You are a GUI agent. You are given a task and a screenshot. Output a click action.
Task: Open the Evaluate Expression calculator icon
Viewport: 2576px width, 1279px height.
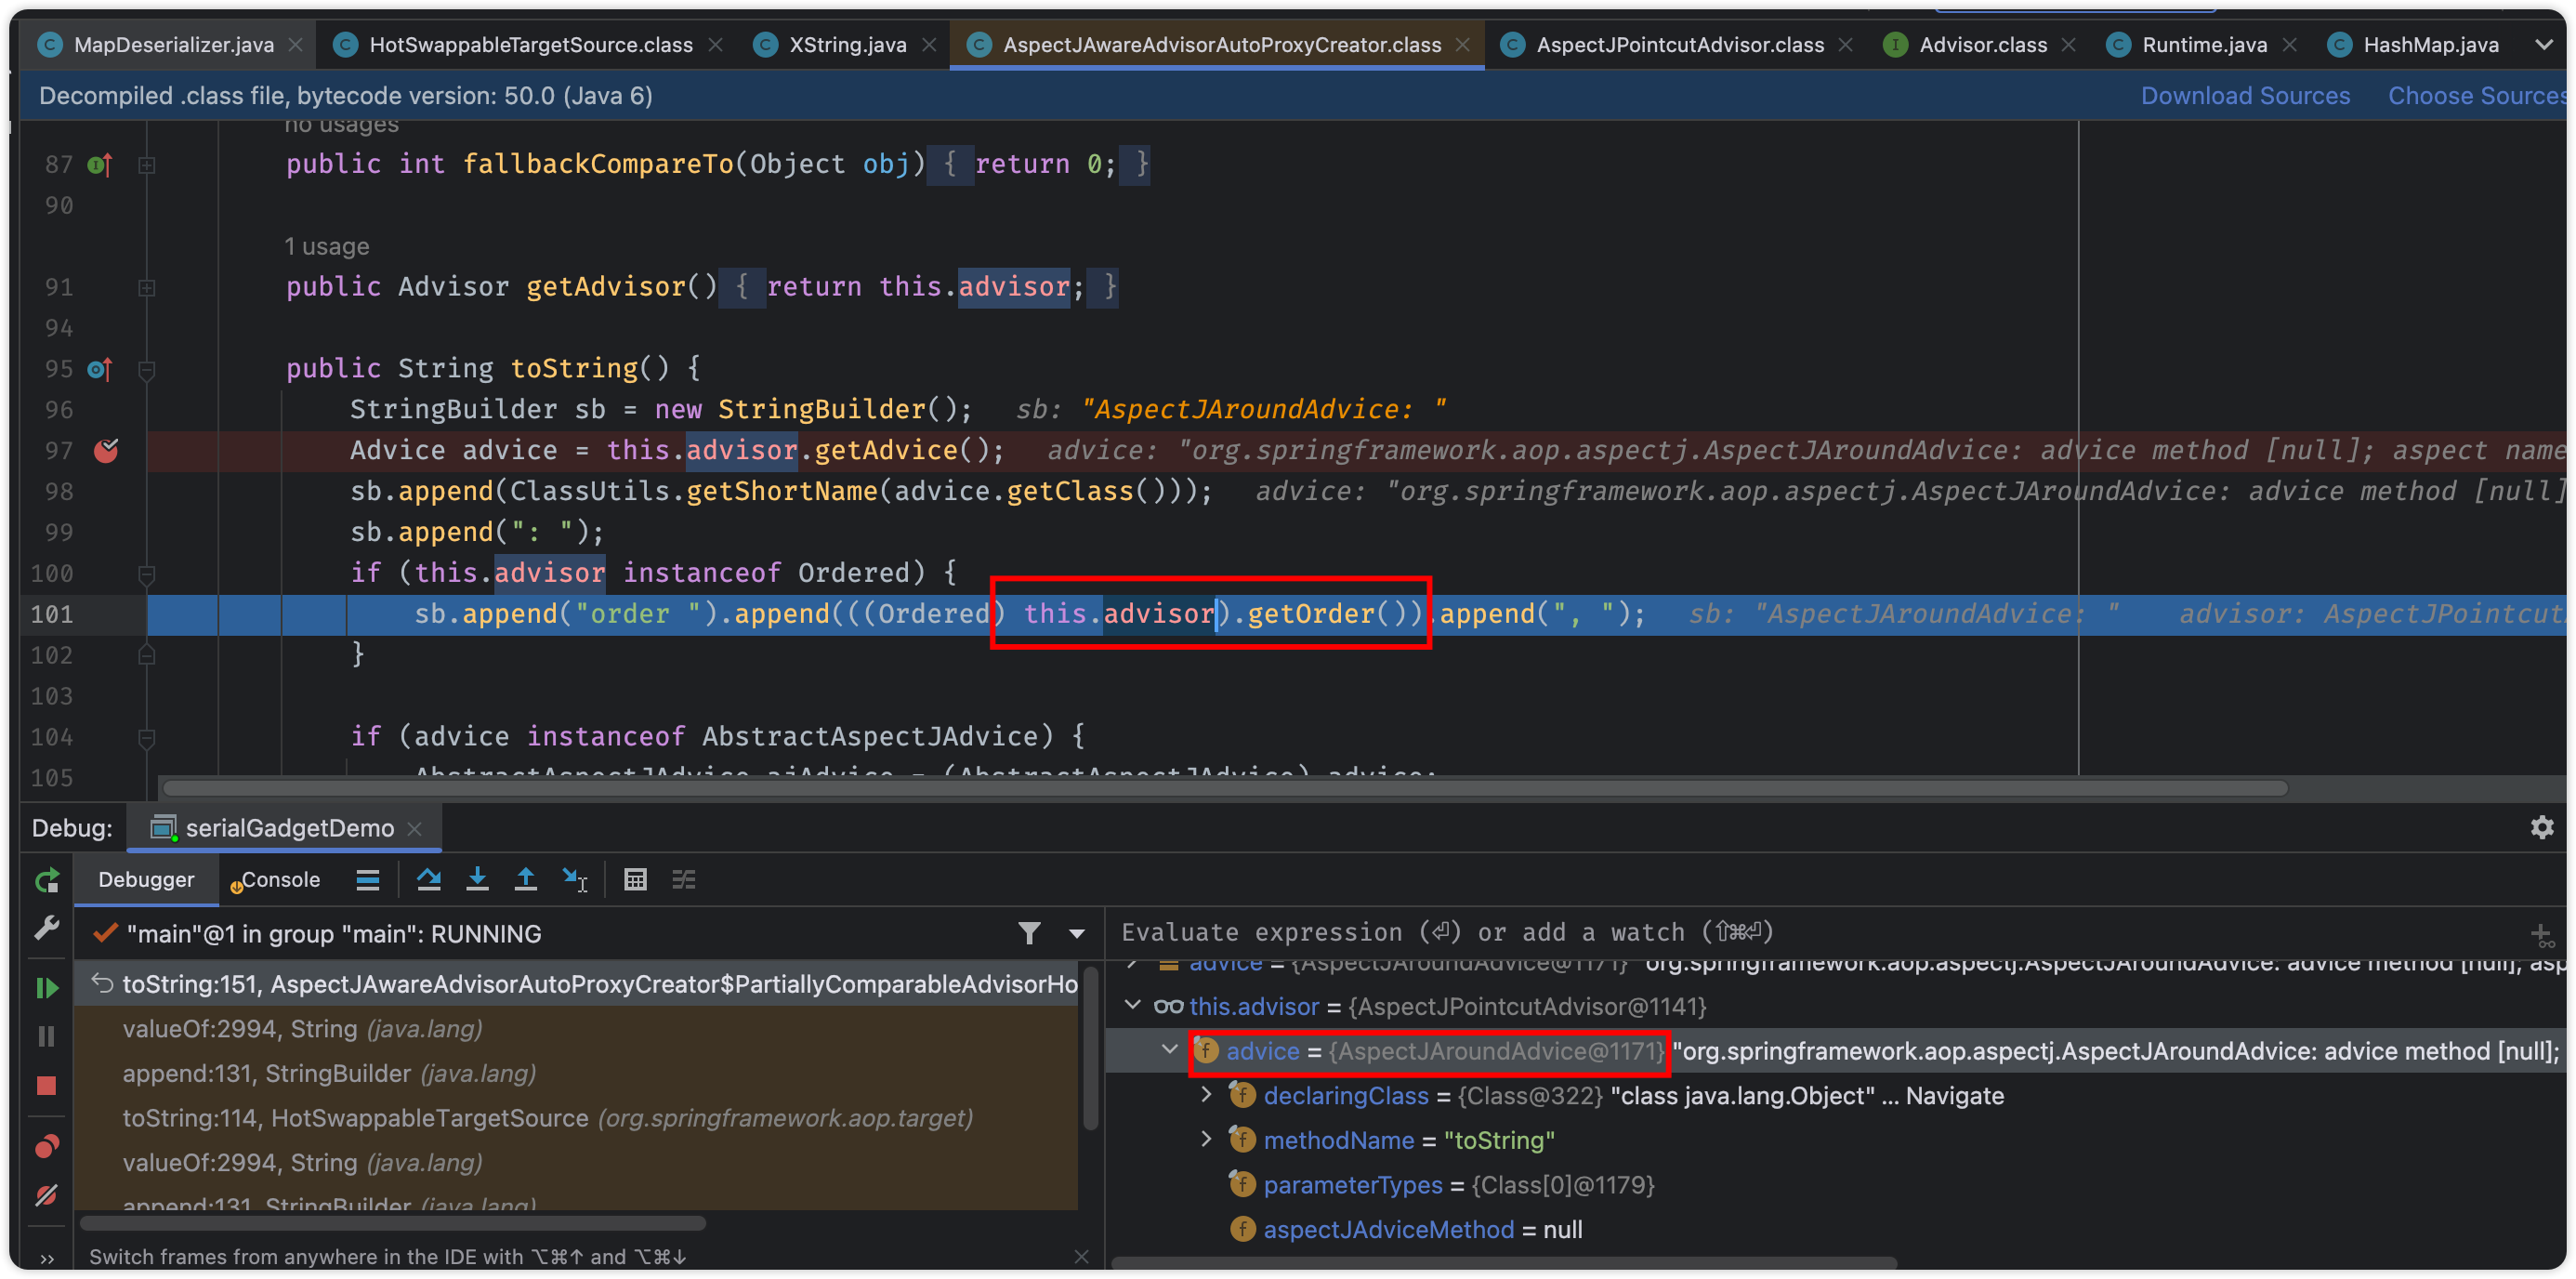(x=635, y=880)
